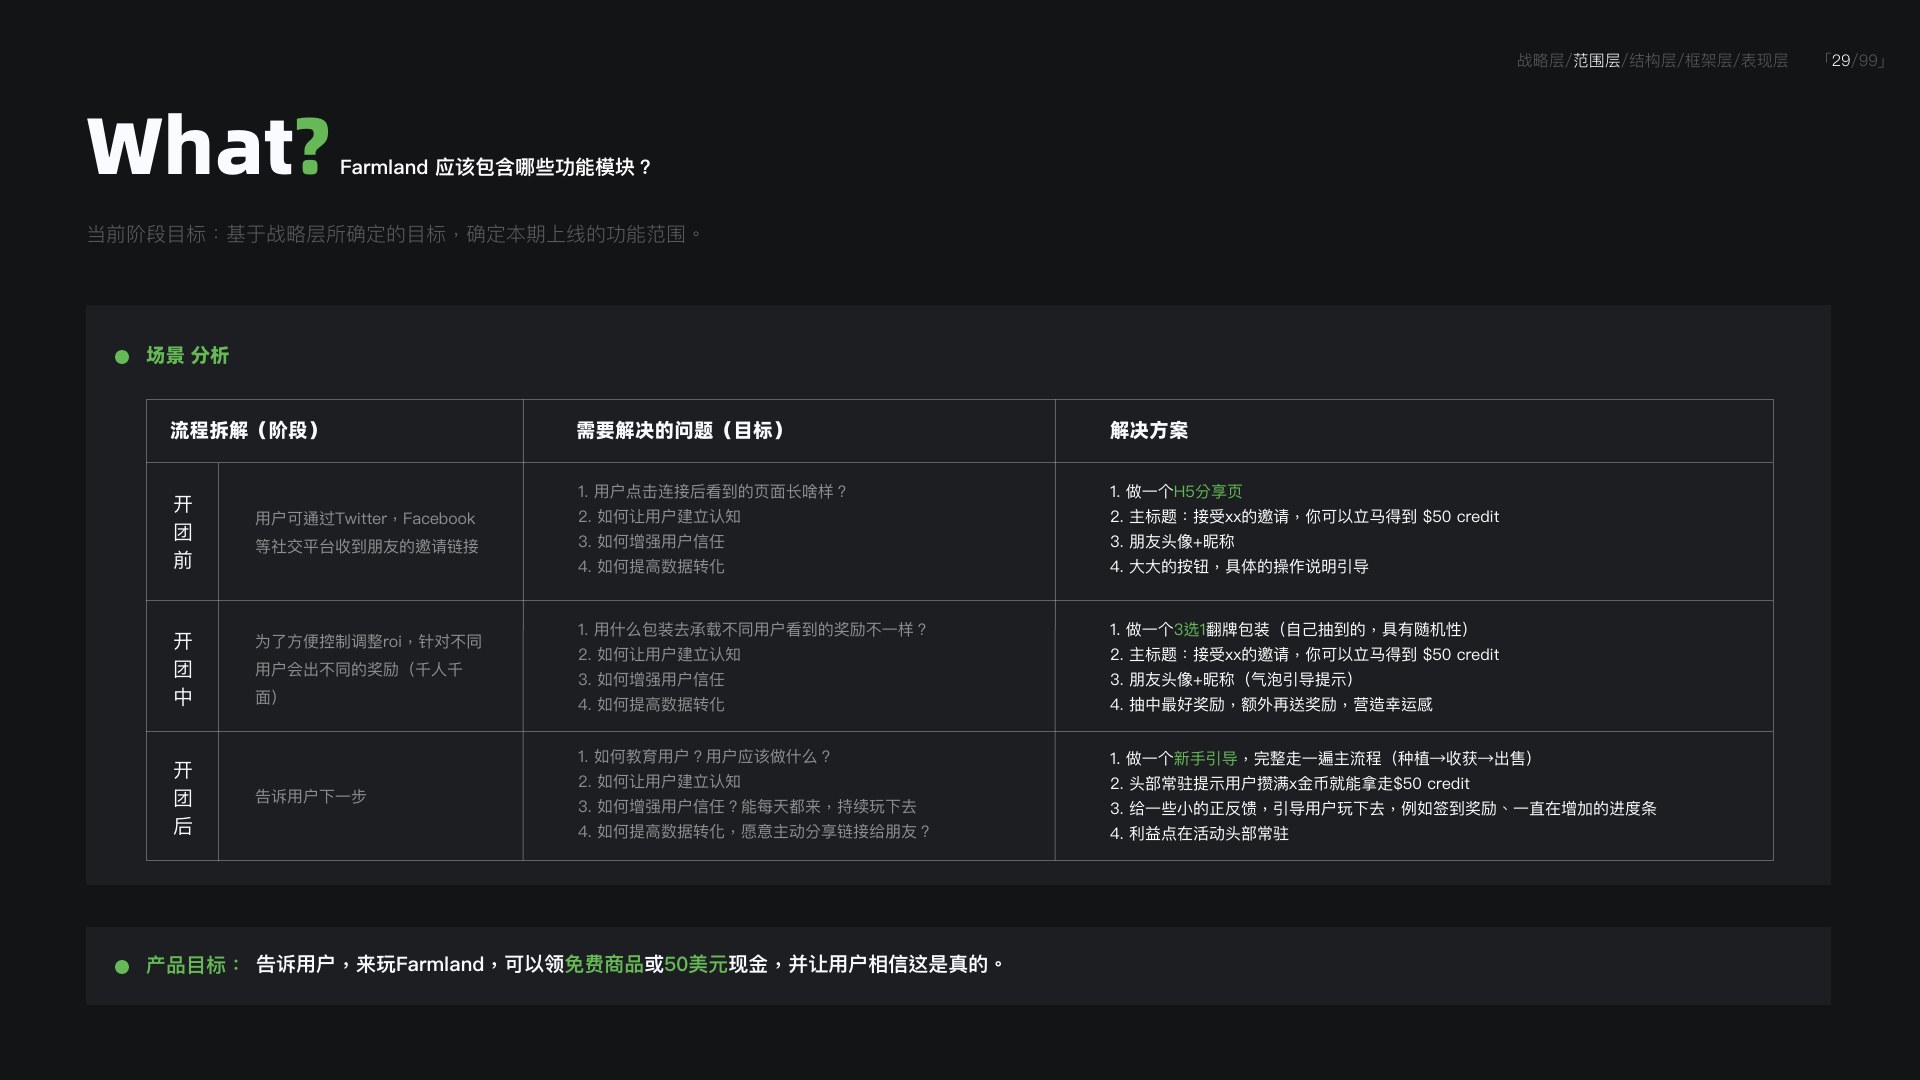Click the green 新手引导 text

tap(1205, 758)
